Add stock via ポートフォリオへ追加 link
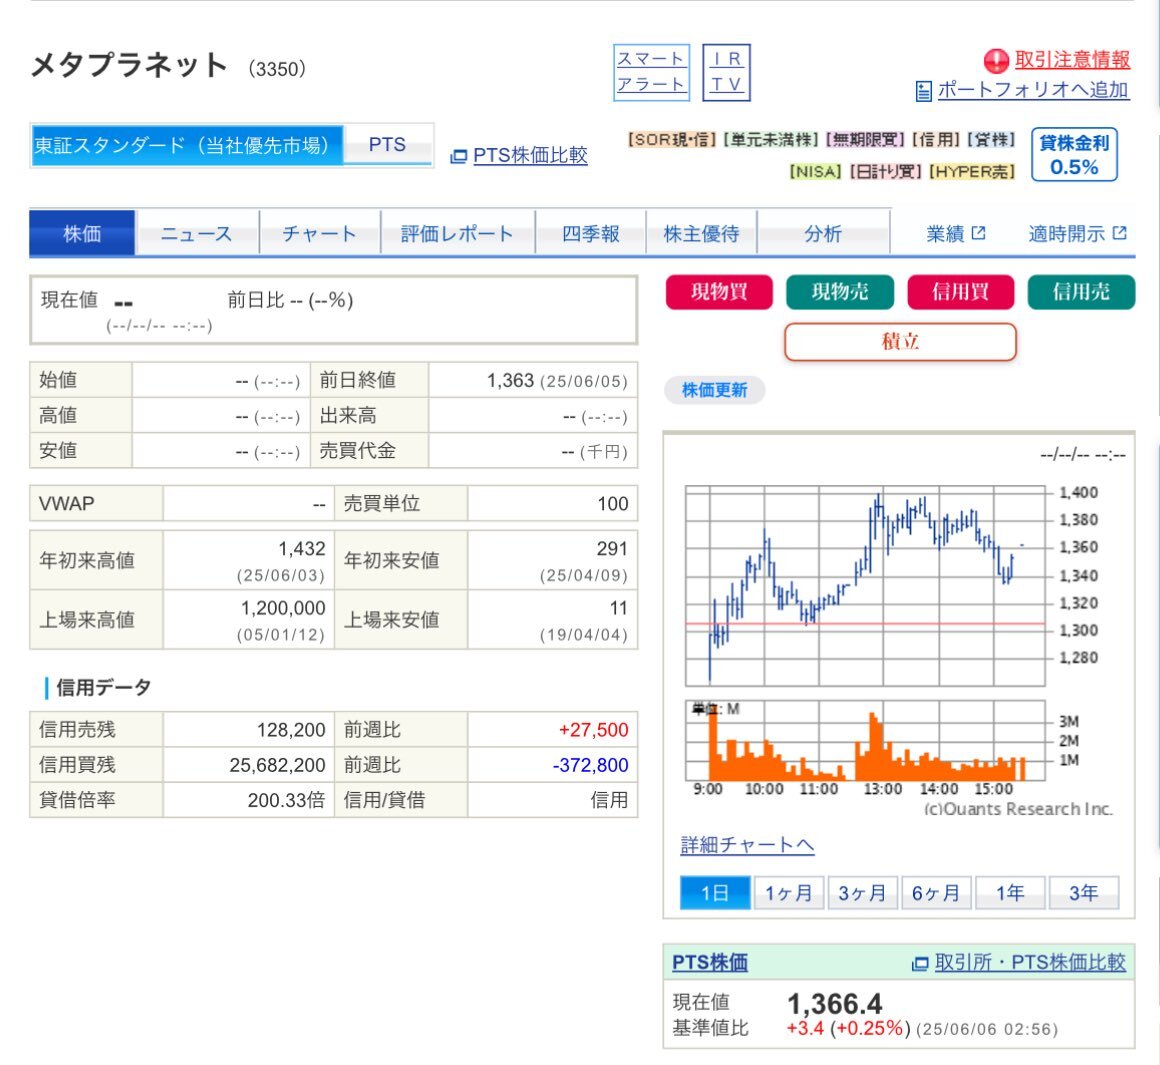Viewport: 1160px width, 1065px height. [1033, 90]
